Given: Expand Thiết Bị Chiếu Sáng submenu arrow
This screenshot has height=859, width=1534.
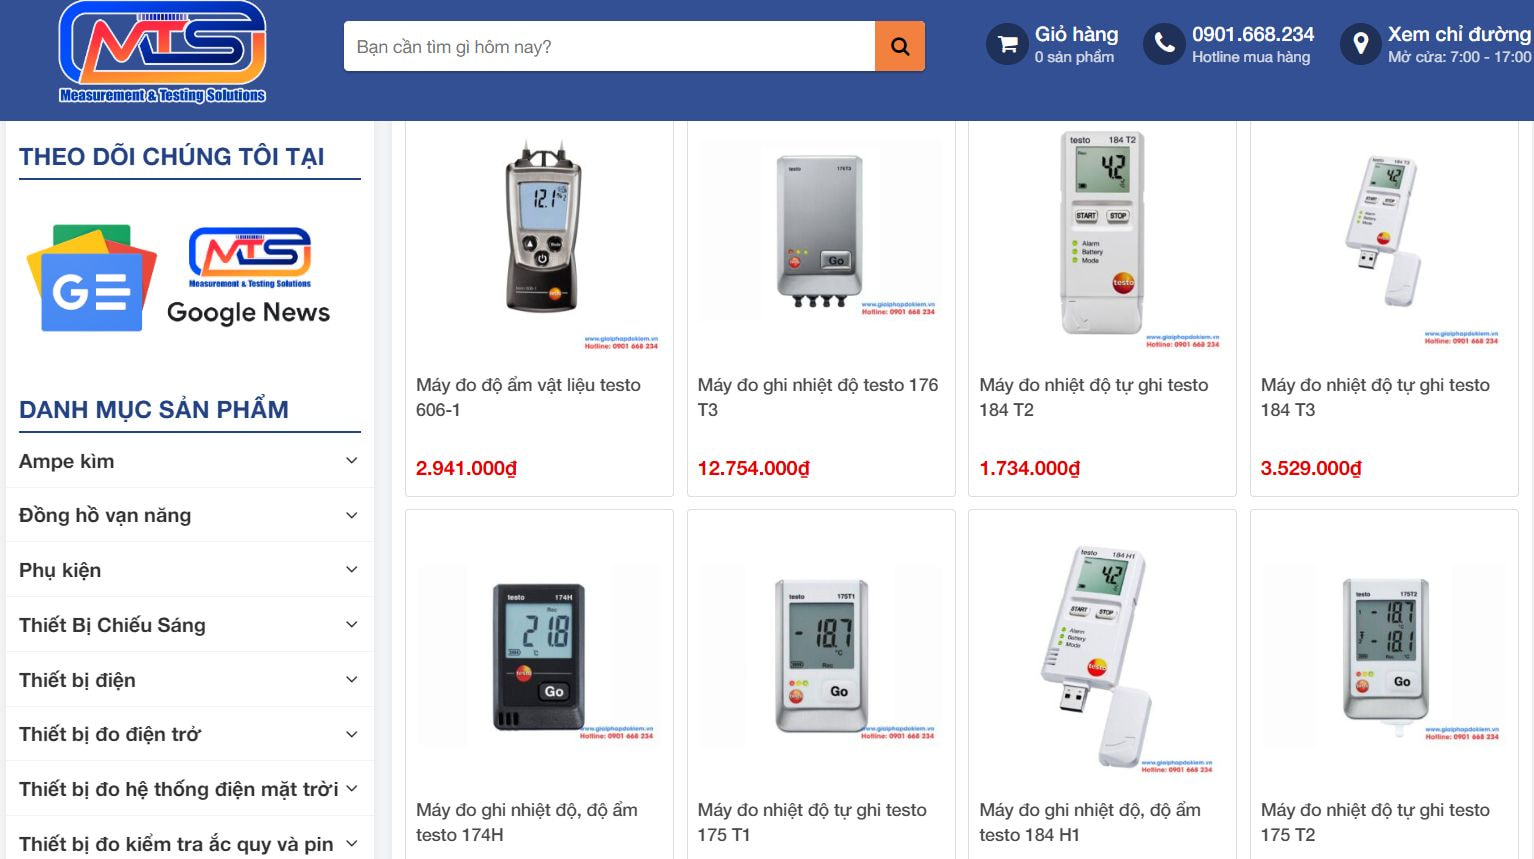Looking at the screenshot, I should click(351, 625).
